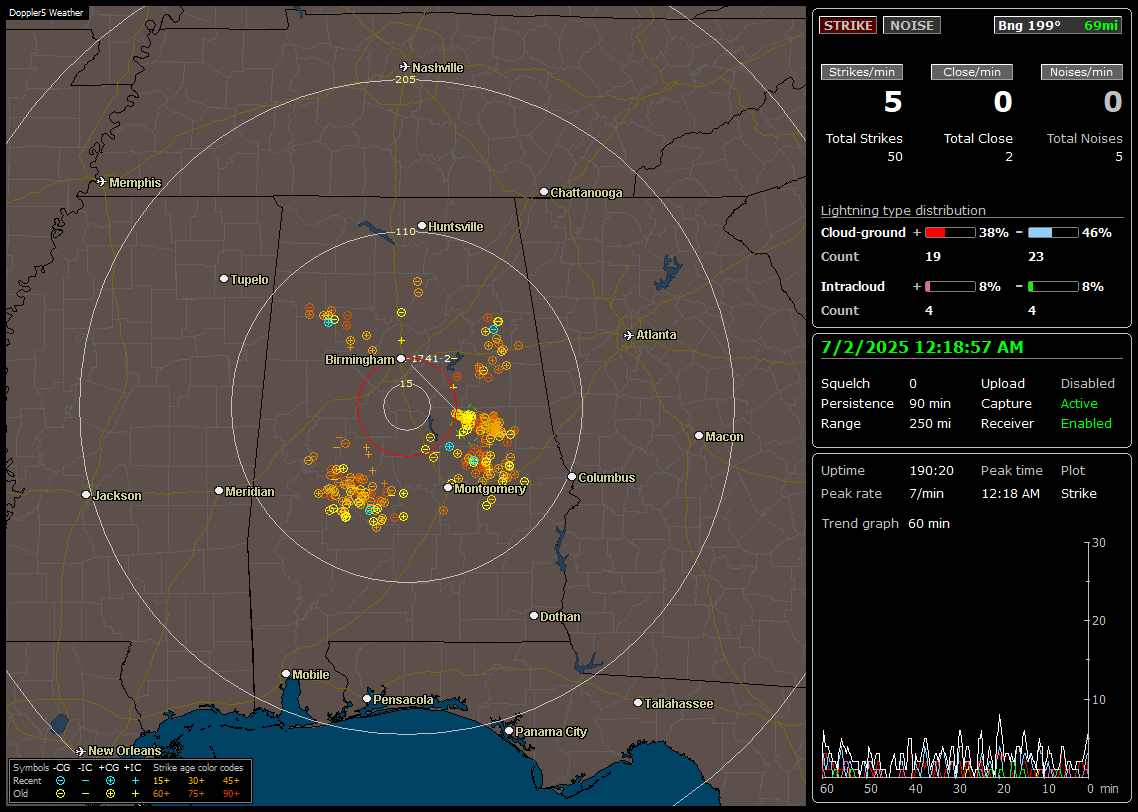Click the Uptime value 190:20
Screen dimensions: 1138x812
(x=931, y=470)
